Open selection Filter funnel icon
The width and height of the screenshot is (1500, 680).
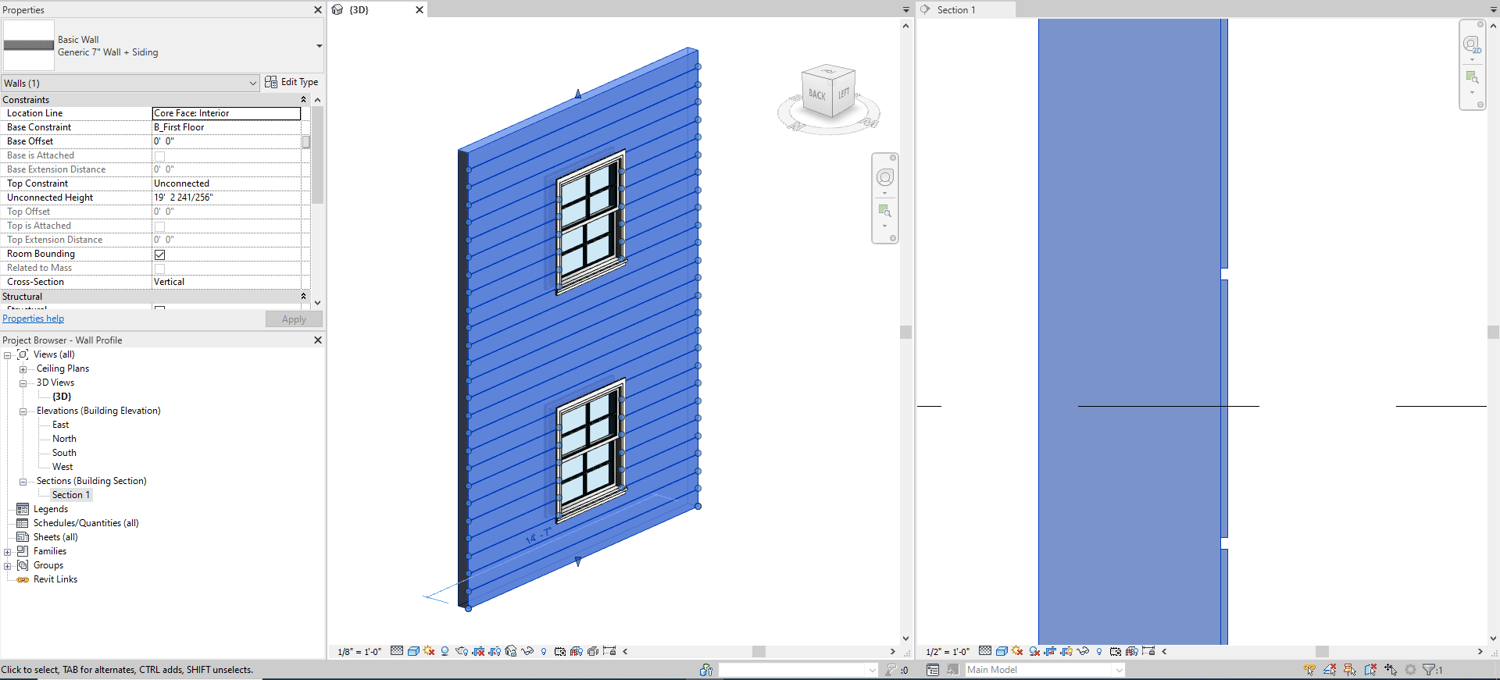pyautogui.click(x=1429, y=669)
